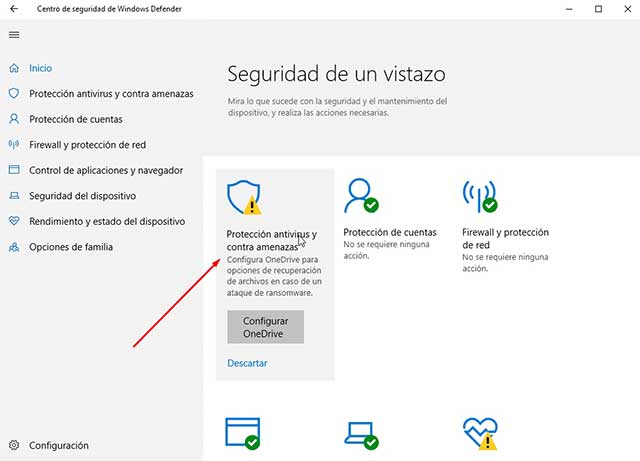This screenshot has height=461, width=640.
Task: Click the Configurar OneDrive button
Action: [266, 327]
